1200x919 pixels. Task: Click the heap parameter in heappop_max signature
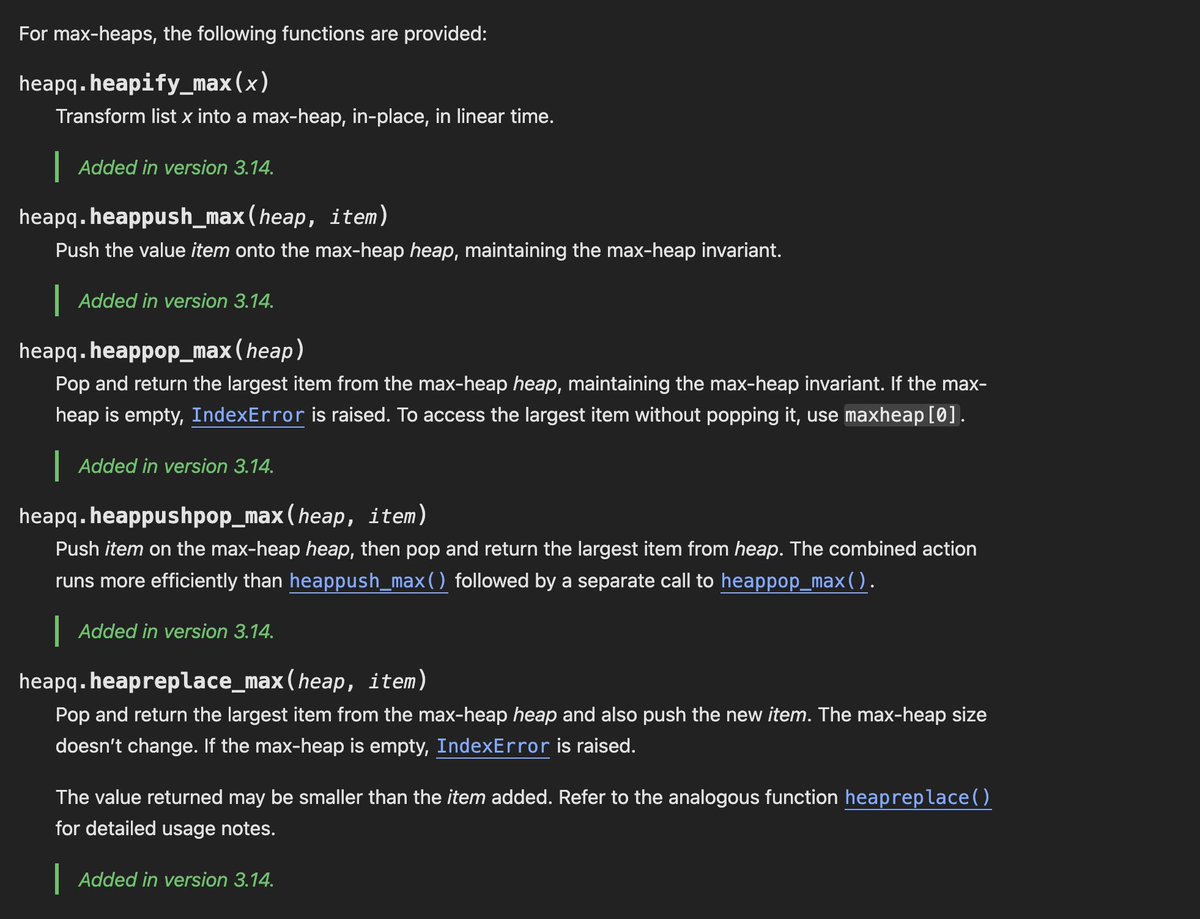point(270,351)
